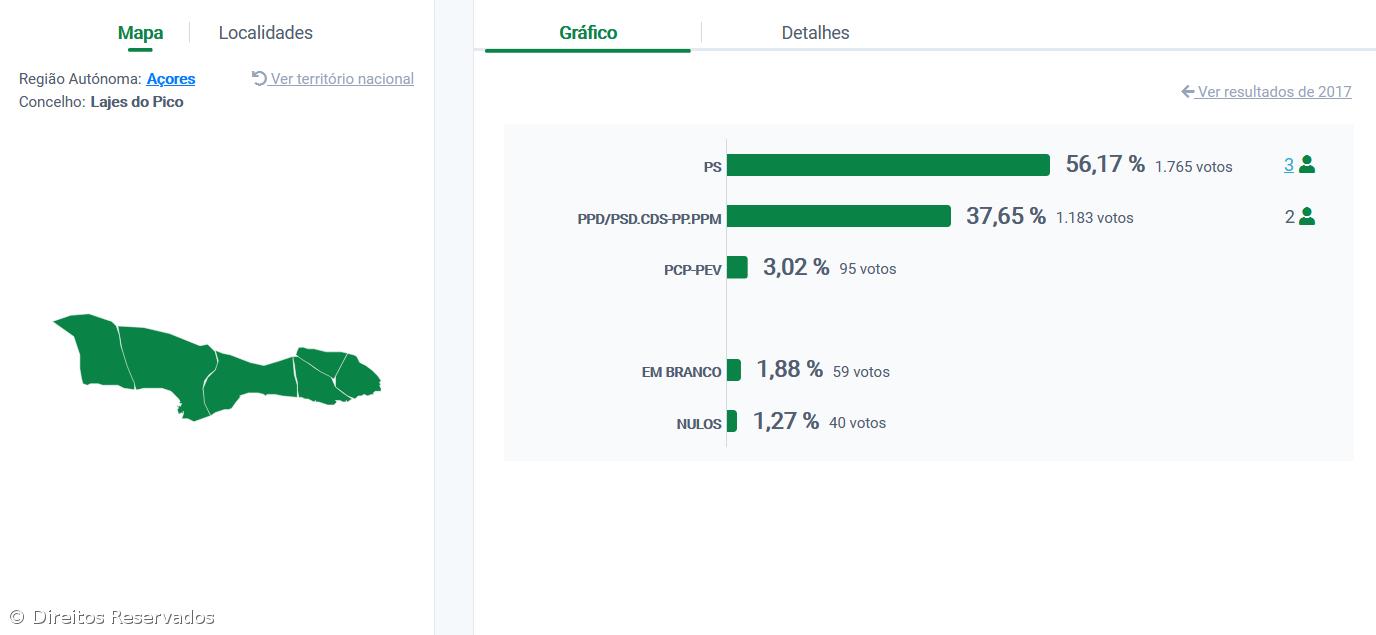Screen dimensions: 1376x635
Task: Click the NULOS votes bar
Action: (x=732, y=421)
